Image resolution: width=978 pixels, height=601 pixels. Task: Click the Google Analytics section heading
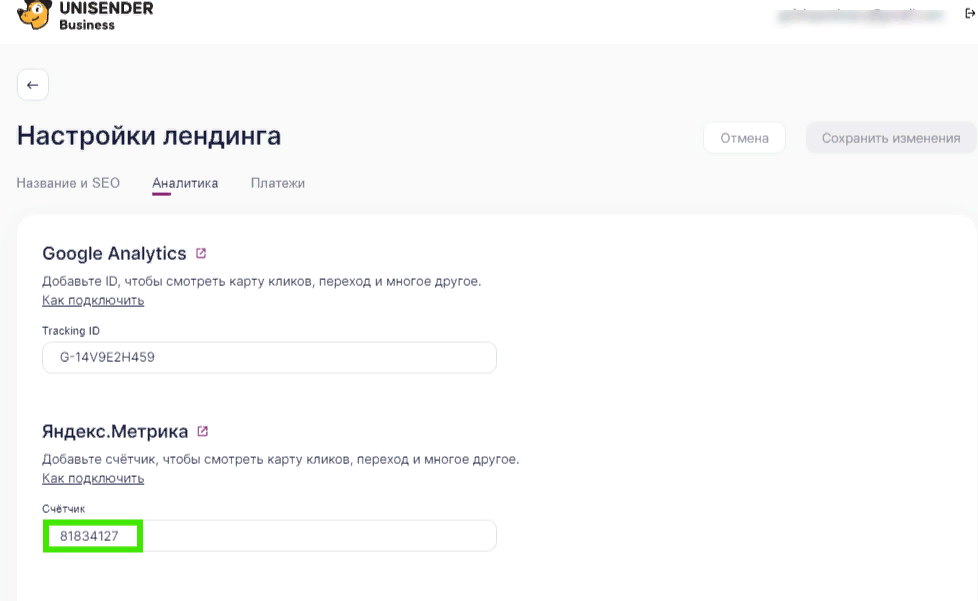tap(114, 254)
